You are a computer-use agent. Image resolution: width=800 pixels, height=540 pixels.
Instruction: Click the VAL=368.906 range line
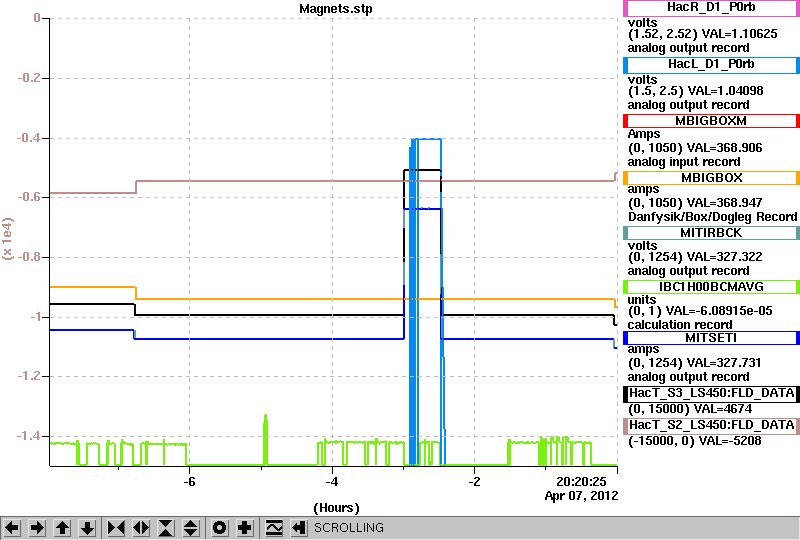pos(695,148)
